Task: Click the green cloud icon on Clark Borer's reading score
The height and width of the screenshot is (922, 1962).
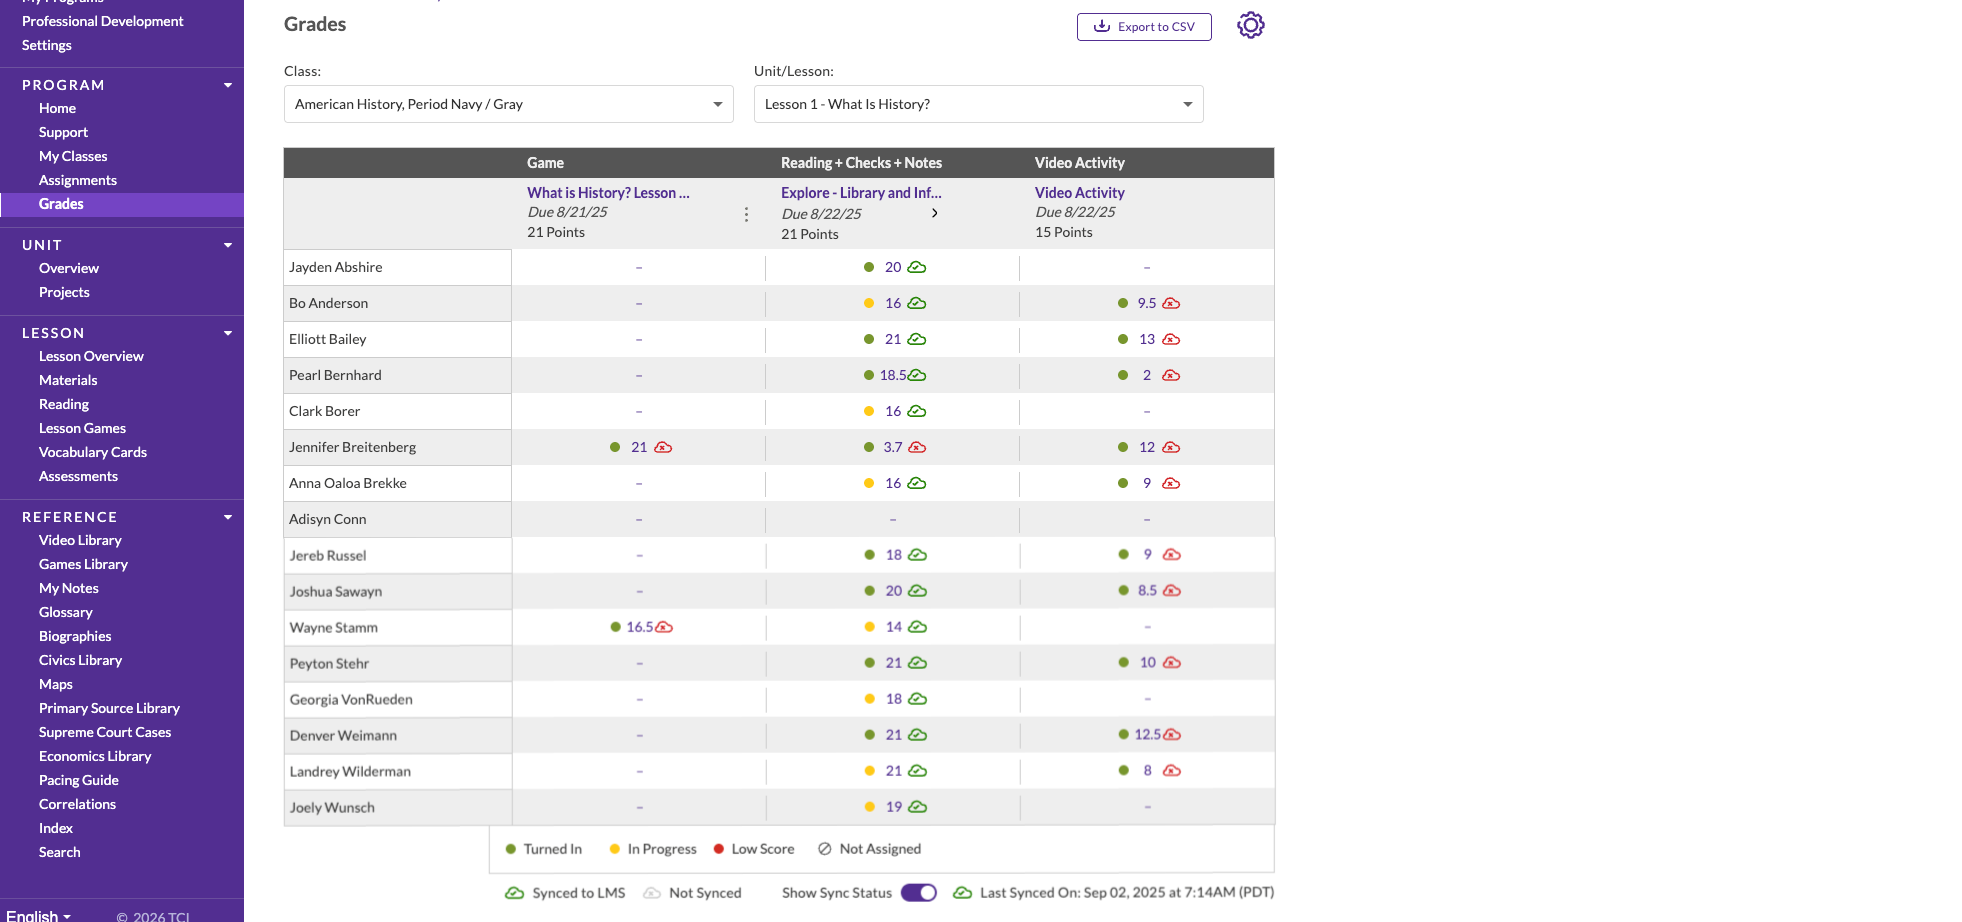Action: pos(917,411)
